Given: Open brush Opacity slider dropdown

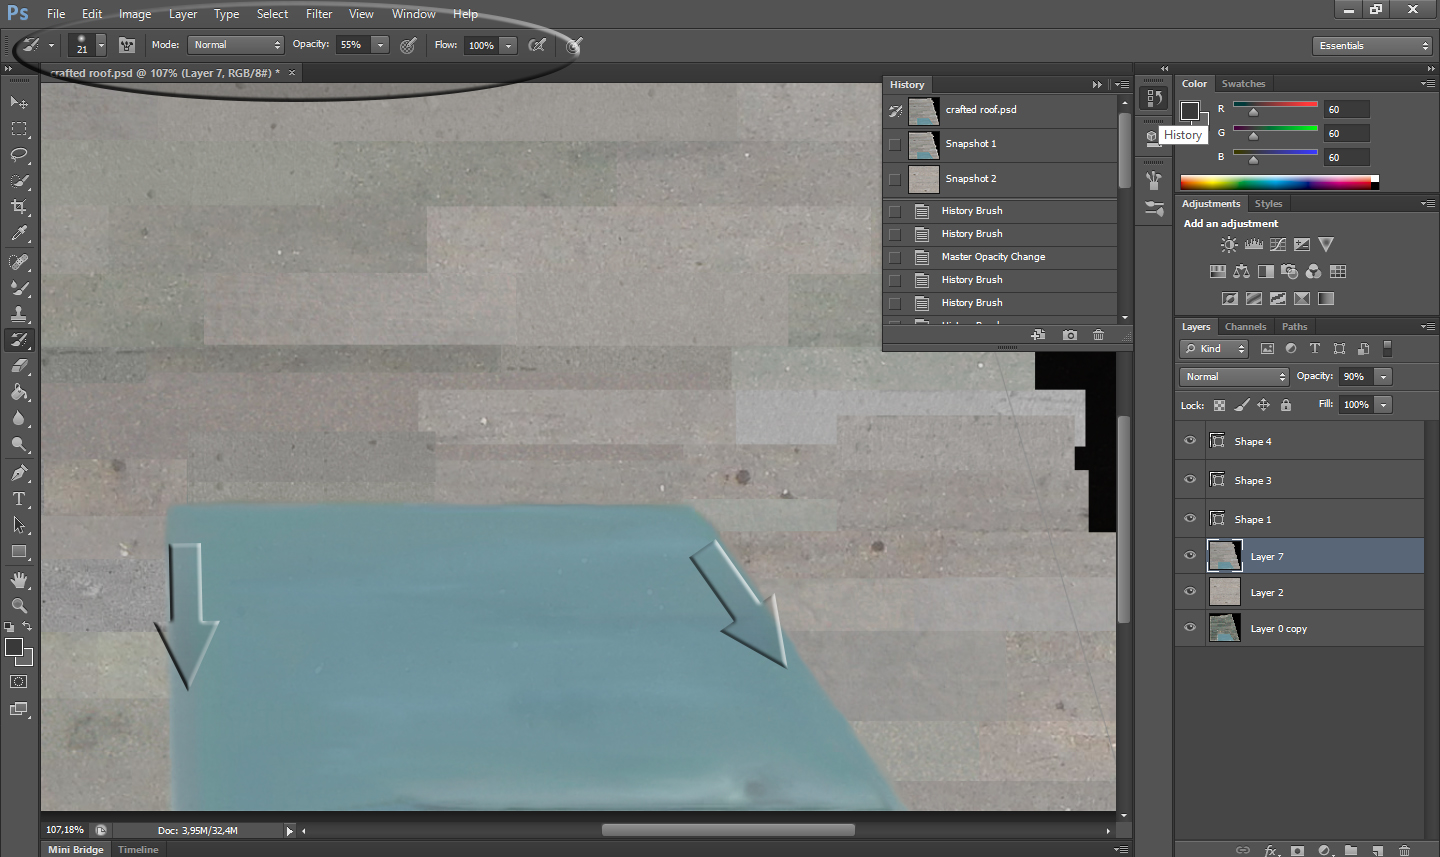Looking at the screenshot, I should (x=380, y=45).
